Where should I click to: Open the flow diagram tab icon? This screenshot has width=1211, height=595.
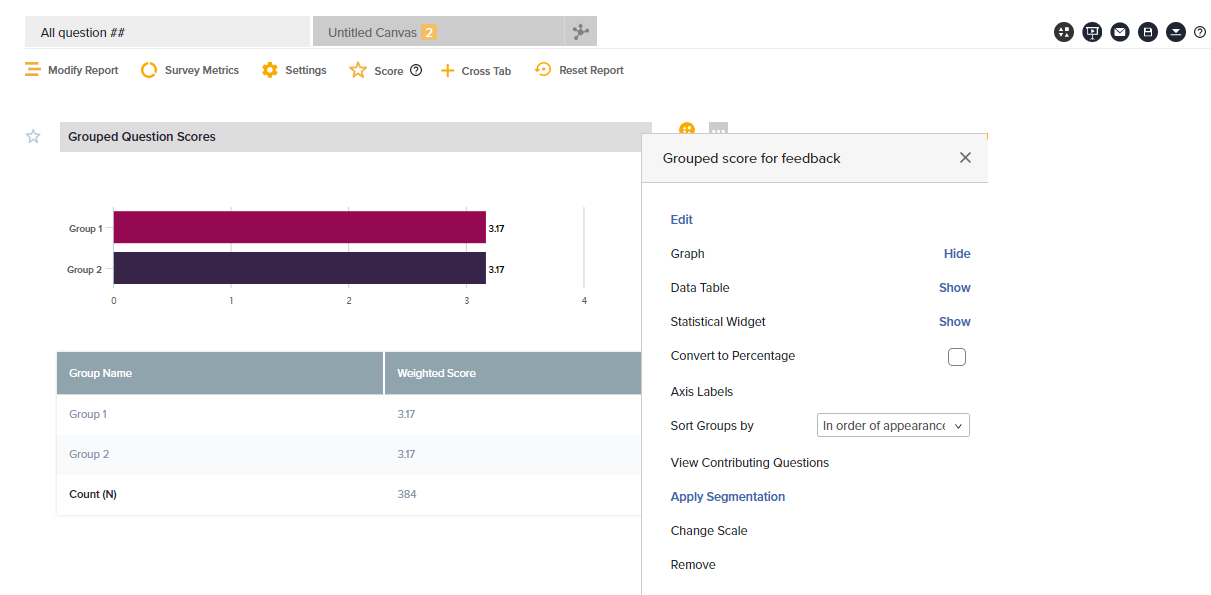(x=581, y=32)
